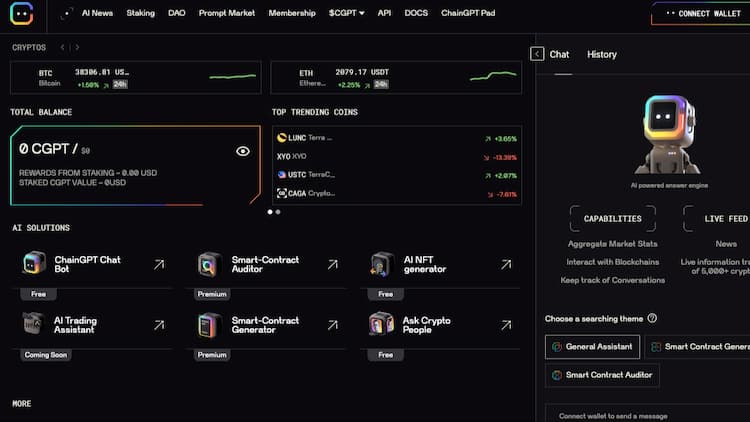The image size is (750, 422).
Task: Launch AI NFT generator arrow icon
Action: (506, 264)
